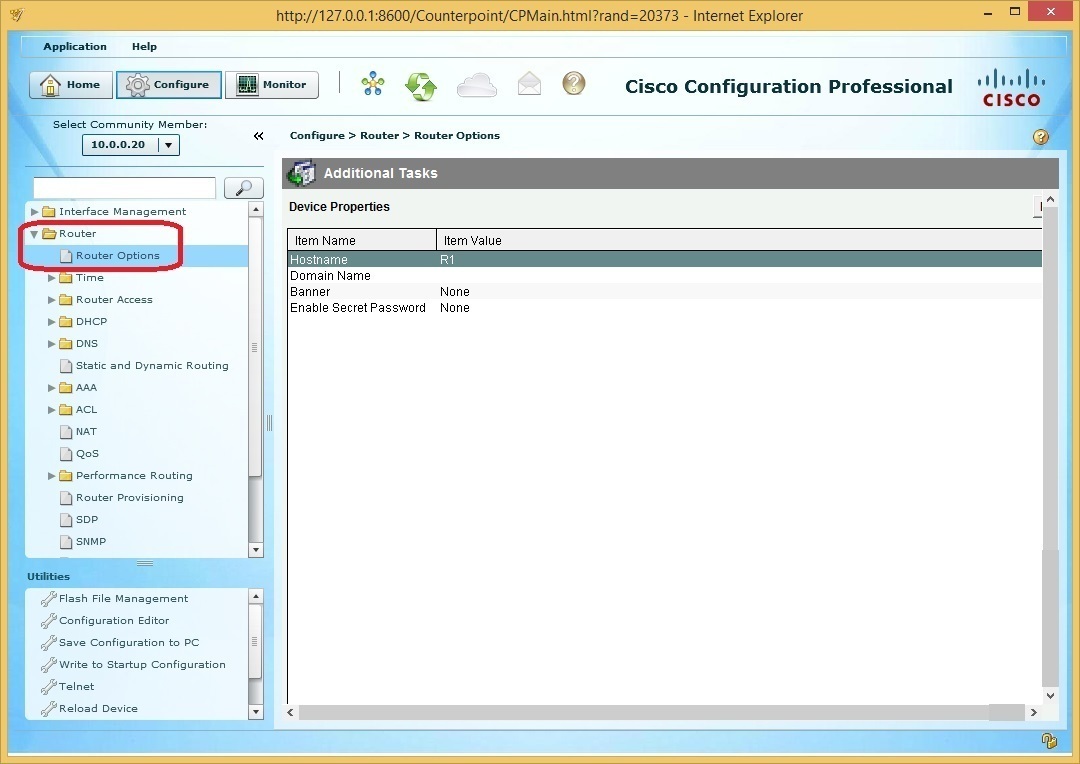Open the Configuration Editor utility

pyautogui.click(x=114, y=621)
